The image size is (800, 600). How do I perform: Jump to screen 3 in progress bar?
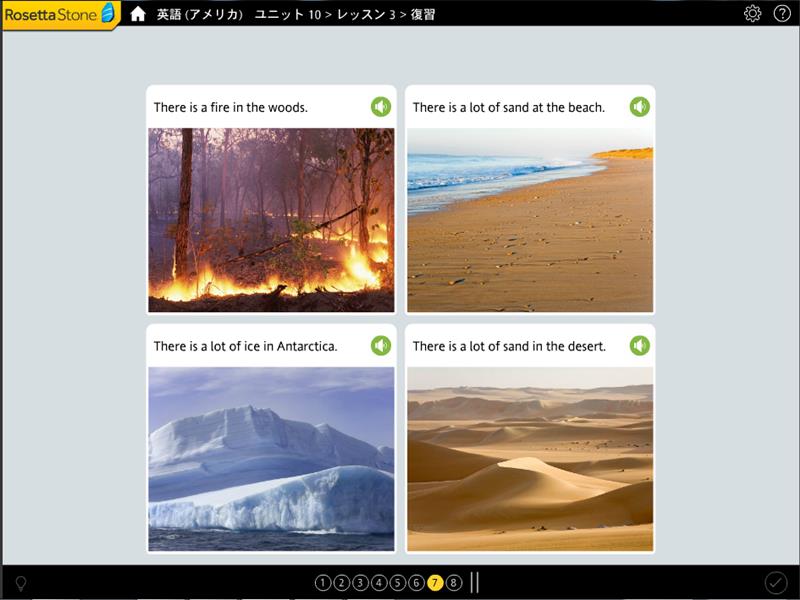click(360, 582)
